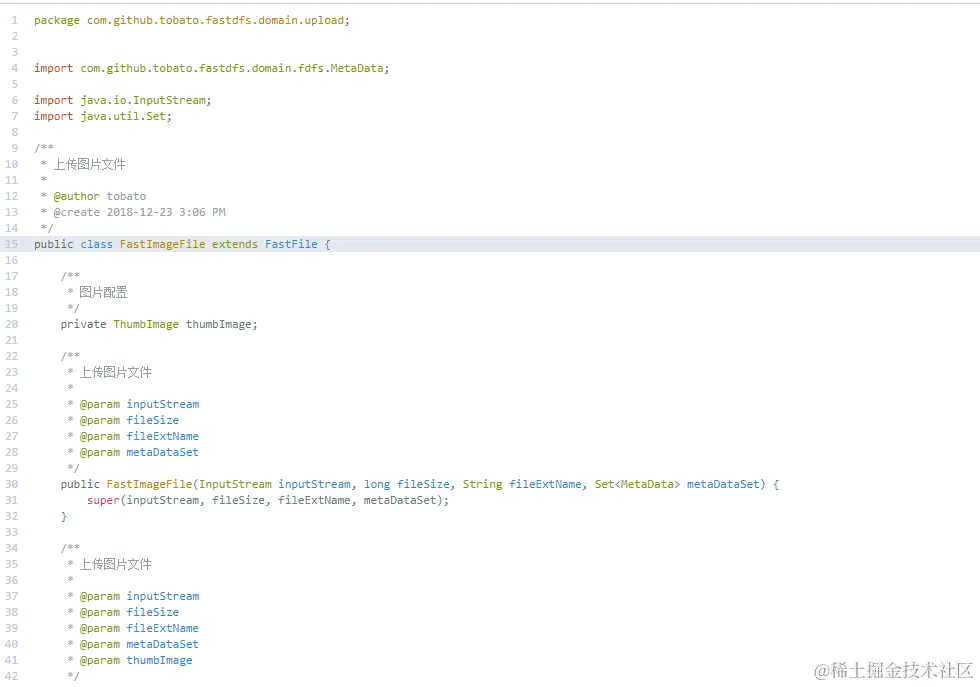This screenshot has width=980, height=687.
Task: Click the field name 'thumbImage;' on line 20
Action: click(x=221, y=324)
